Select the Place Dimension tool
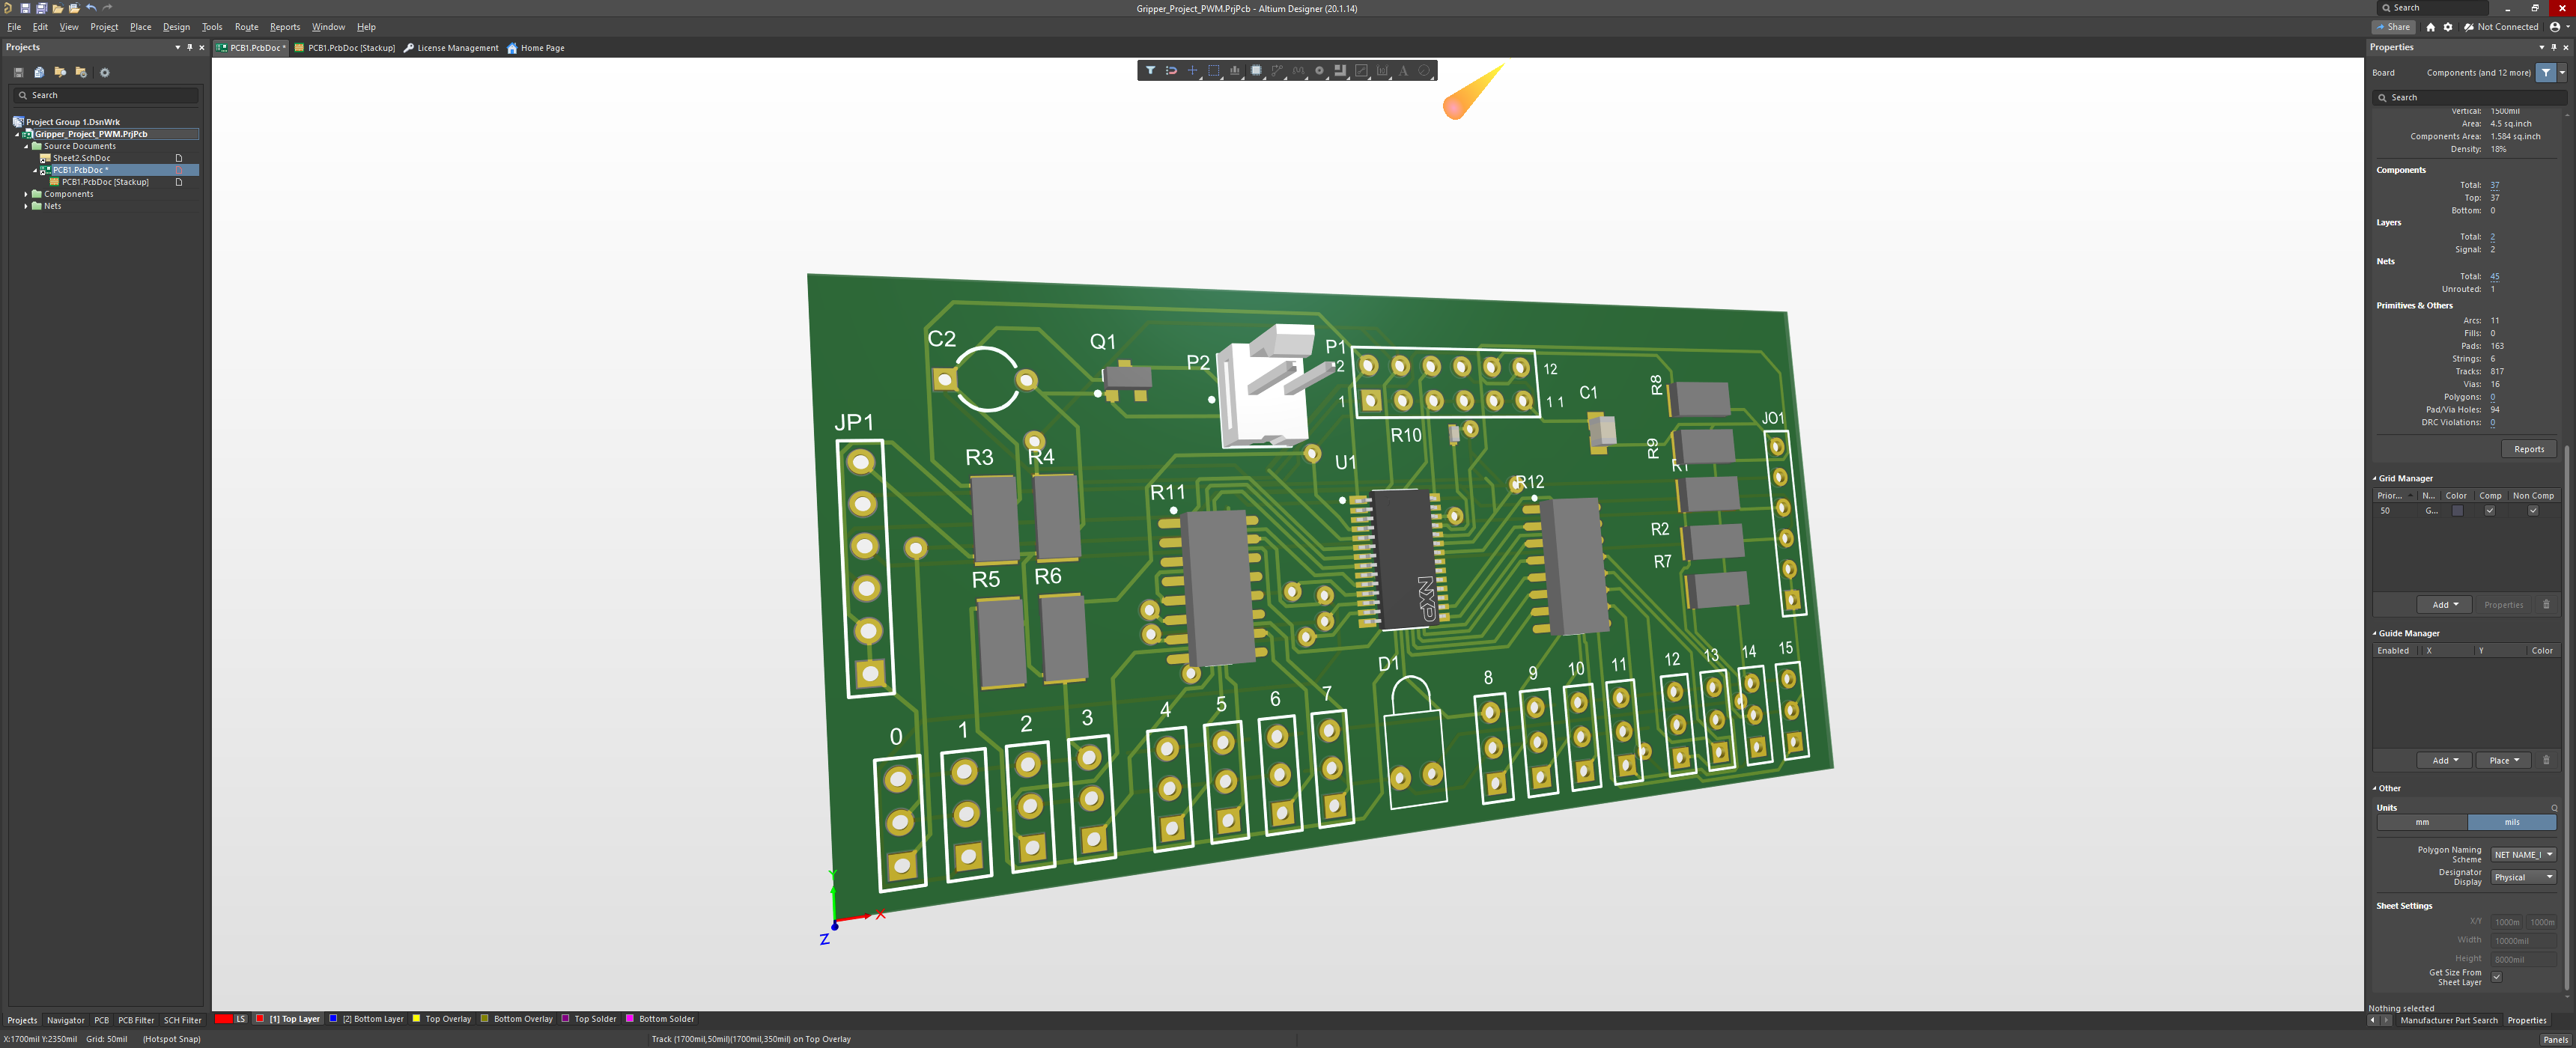Screen dimensions: 2576x1048 point(1382,70)
